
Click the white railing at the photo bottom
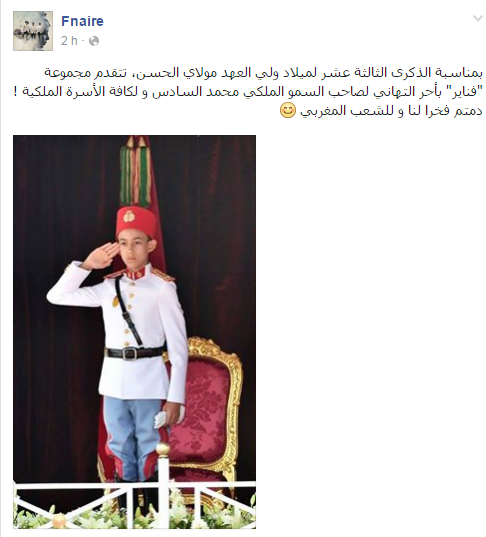(134, 500)
